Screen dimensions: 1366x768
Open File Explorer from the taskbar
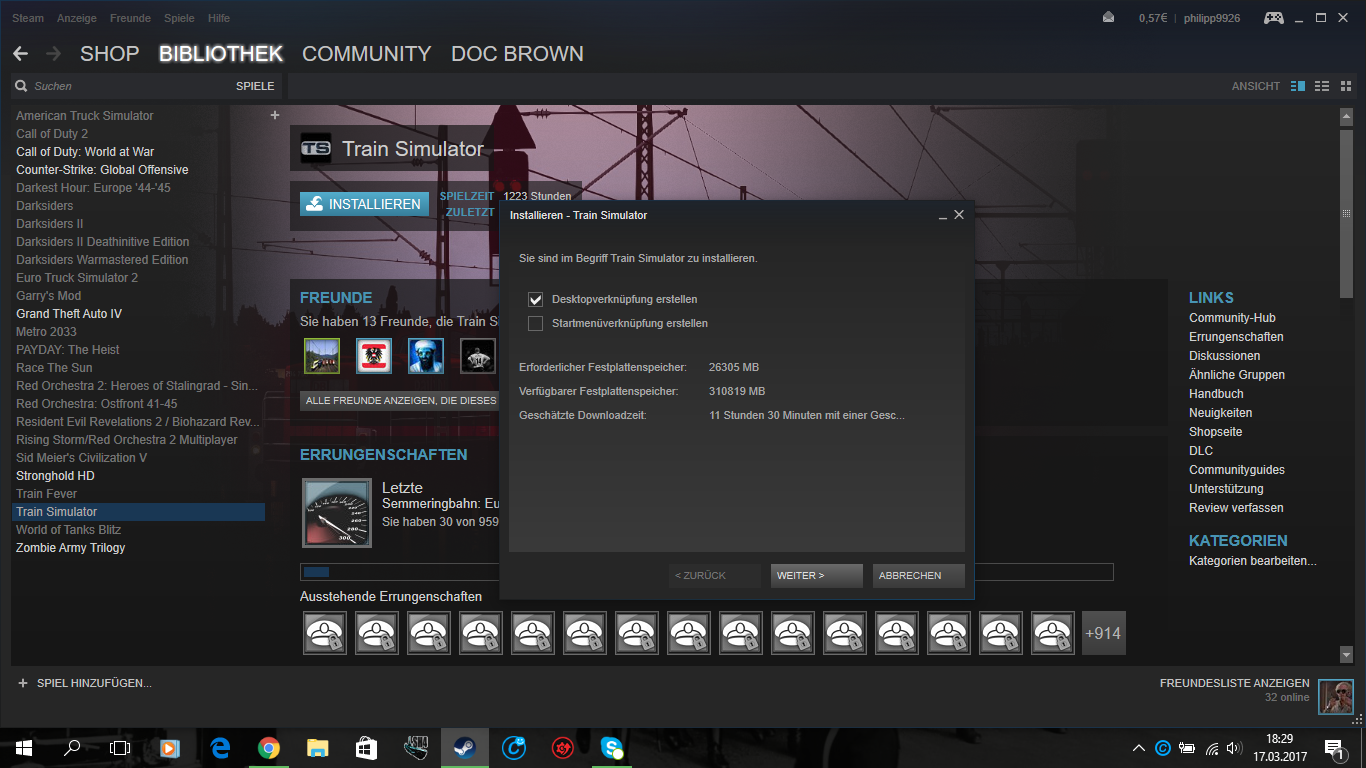(x=317, y=747)
